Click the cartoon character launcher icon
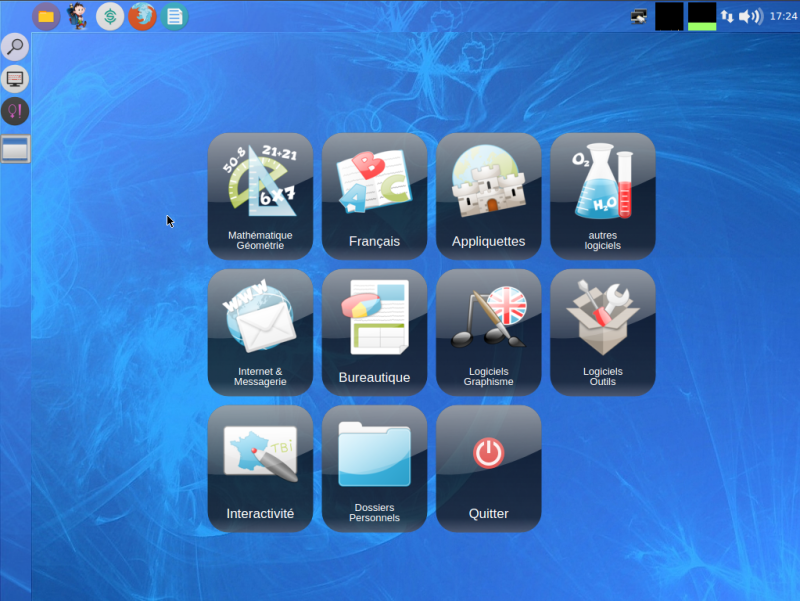This screenshot has height=601, width=800. click(78, 16)
